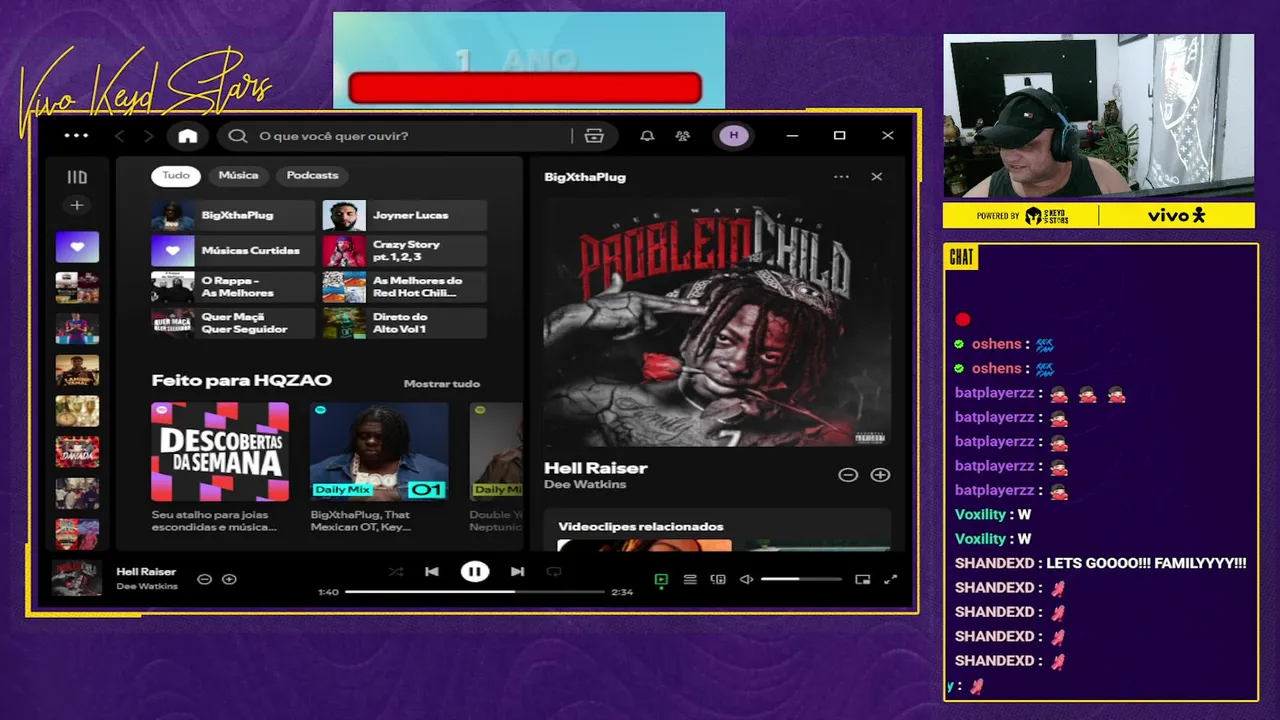Screen dimensions: 1280x720
Task: Open the H profile avatar menu
Action: [x=734, y=136]
